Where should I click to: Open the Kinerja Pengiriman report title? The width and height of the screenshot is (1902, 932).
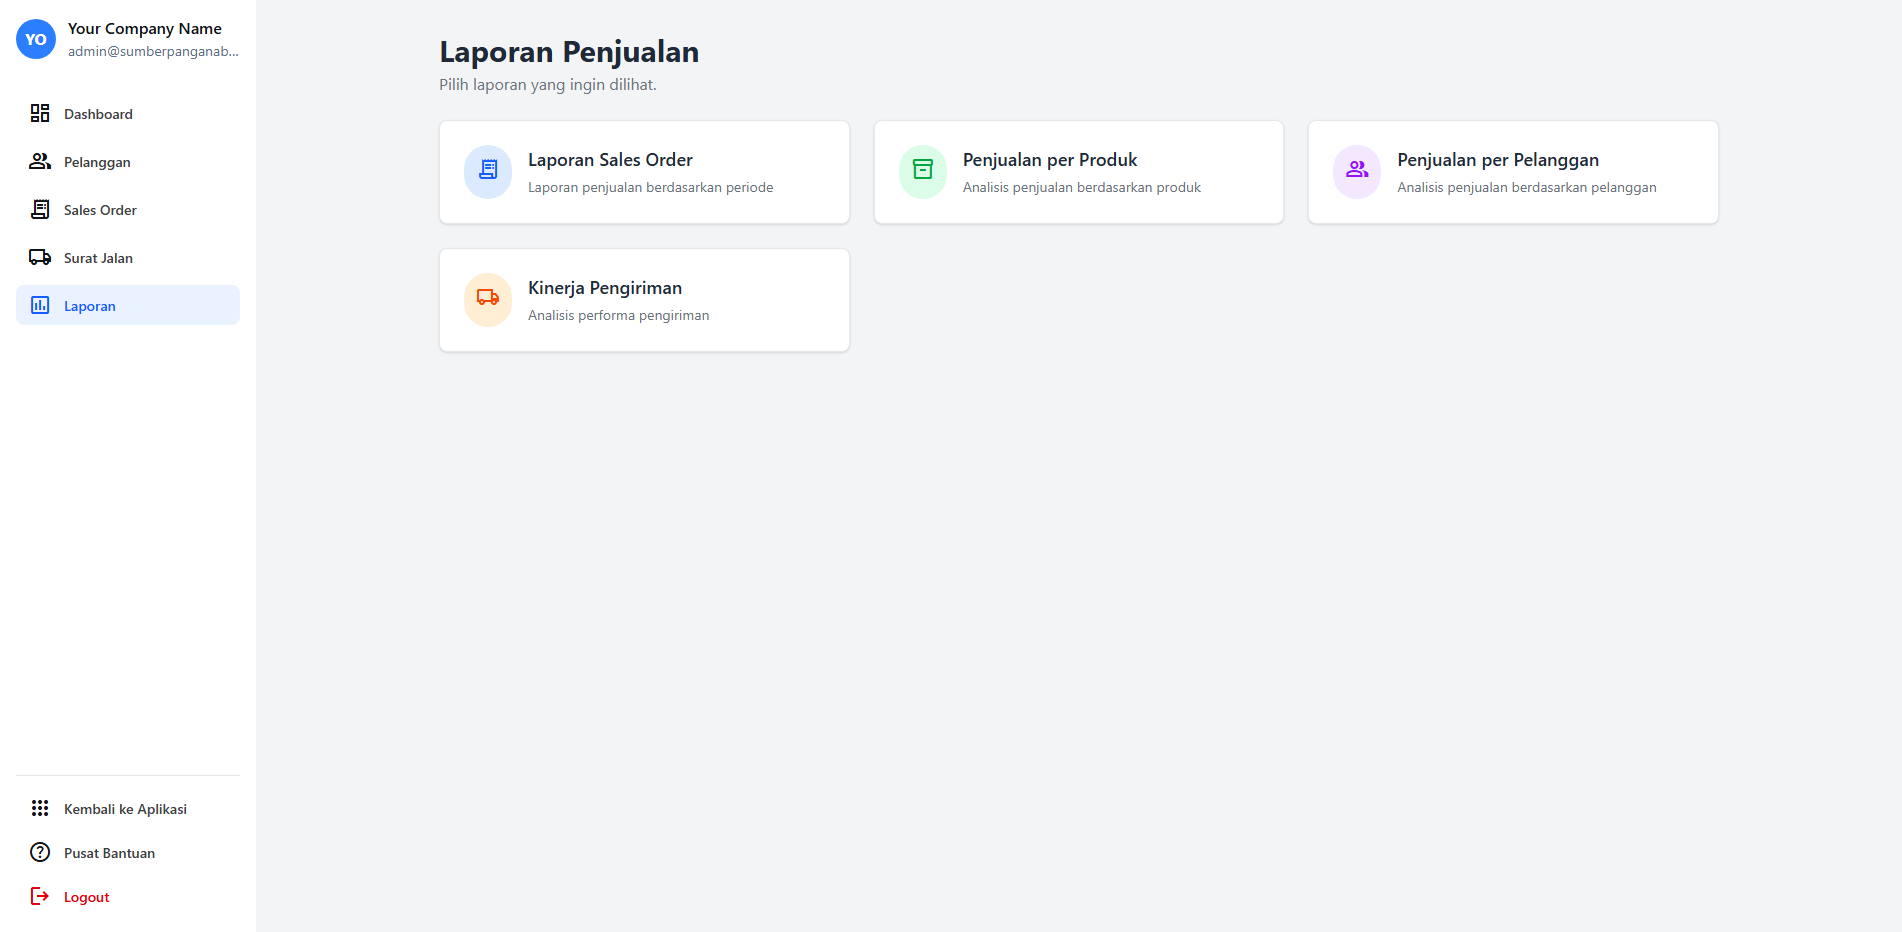(x=605, y=288)
